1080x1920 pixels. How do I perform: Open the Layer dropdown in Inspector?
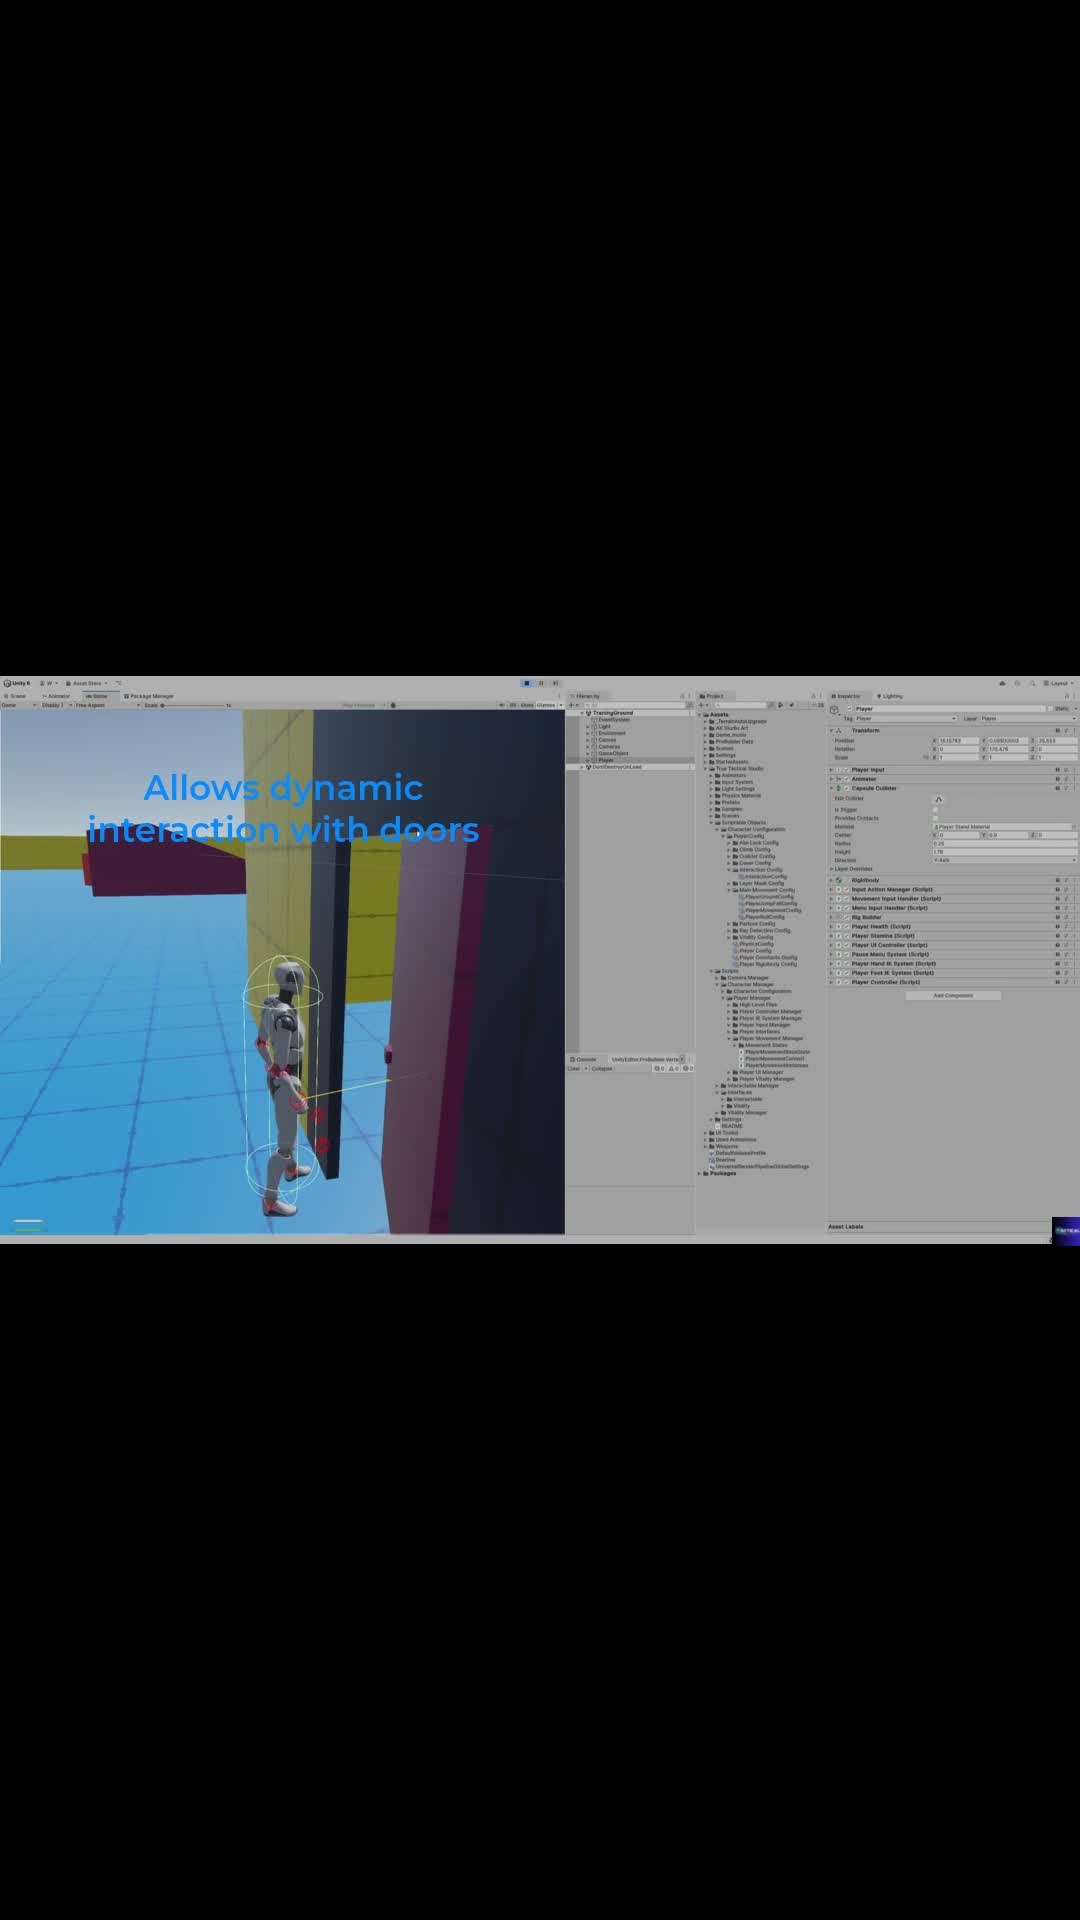tap(1028, 718)
